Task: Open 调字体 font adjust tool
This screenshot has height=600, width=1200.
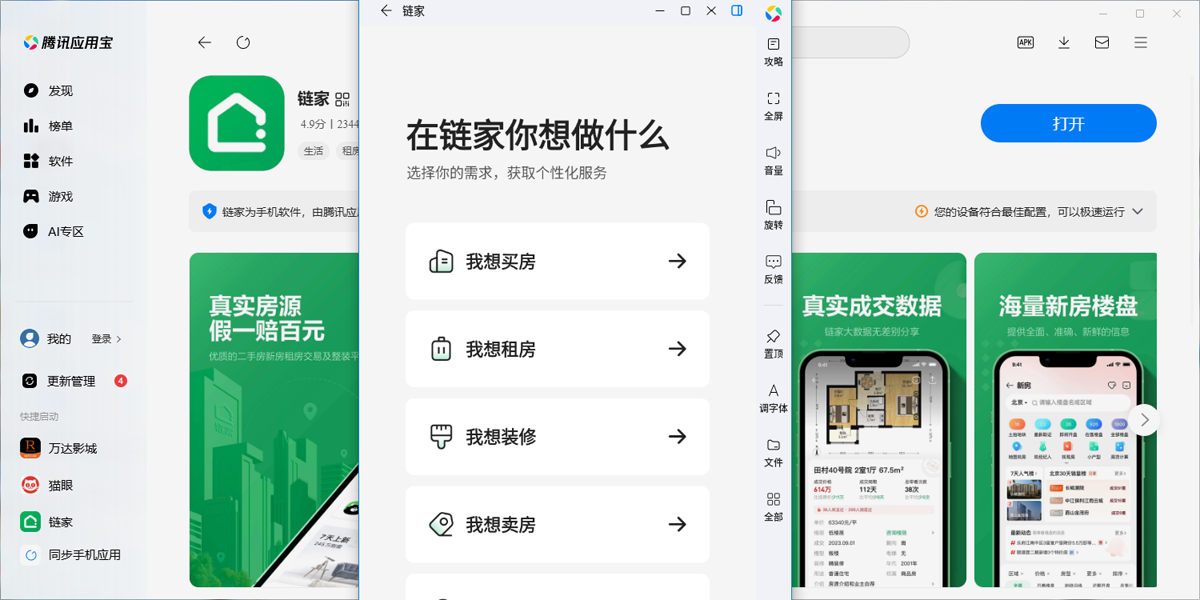Action: click(x=773, y=398)
